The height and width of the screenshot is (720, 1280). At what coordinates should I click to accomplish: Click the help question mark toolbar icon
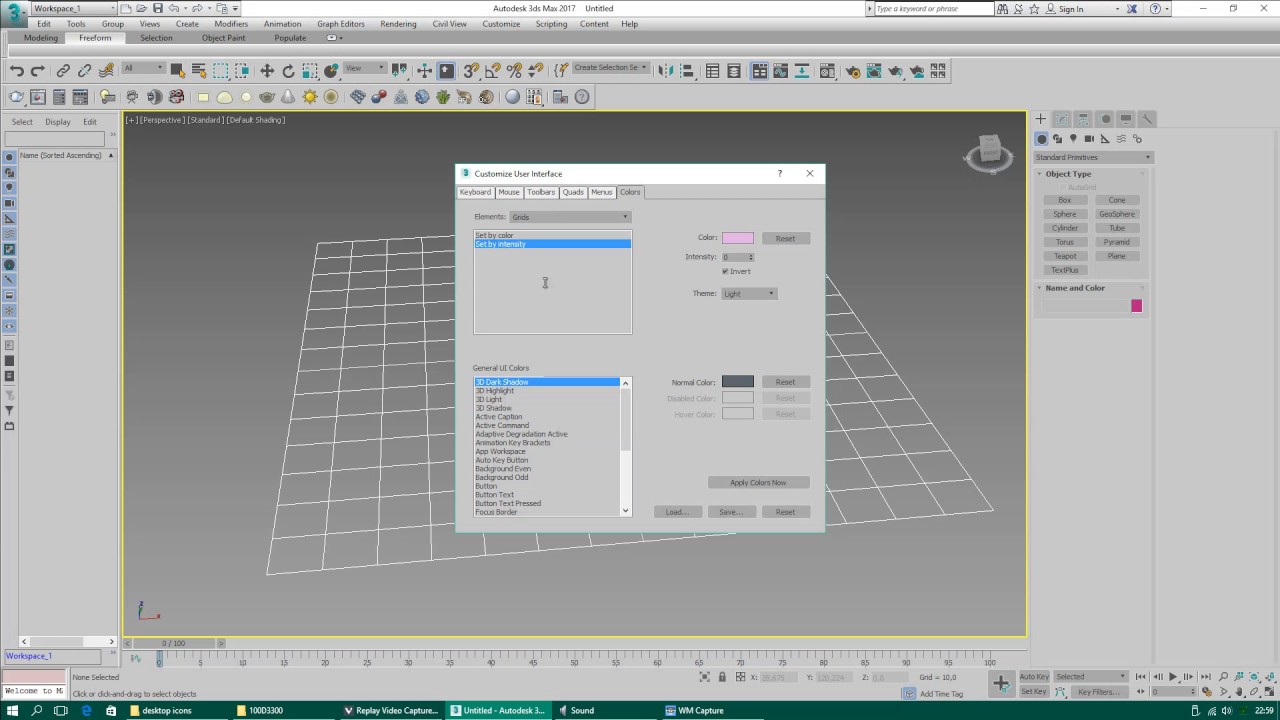coord(582,97)
